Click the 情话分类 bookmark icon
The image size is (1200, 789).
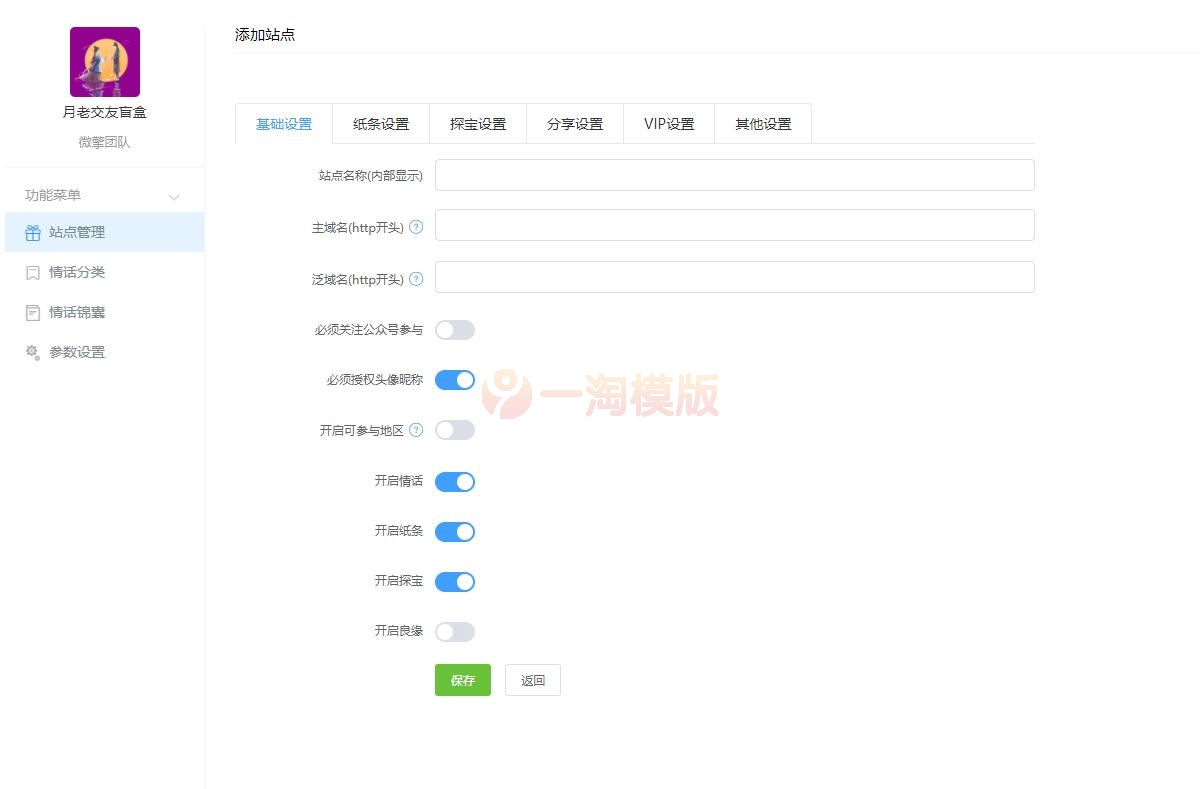tap(30, 271)
